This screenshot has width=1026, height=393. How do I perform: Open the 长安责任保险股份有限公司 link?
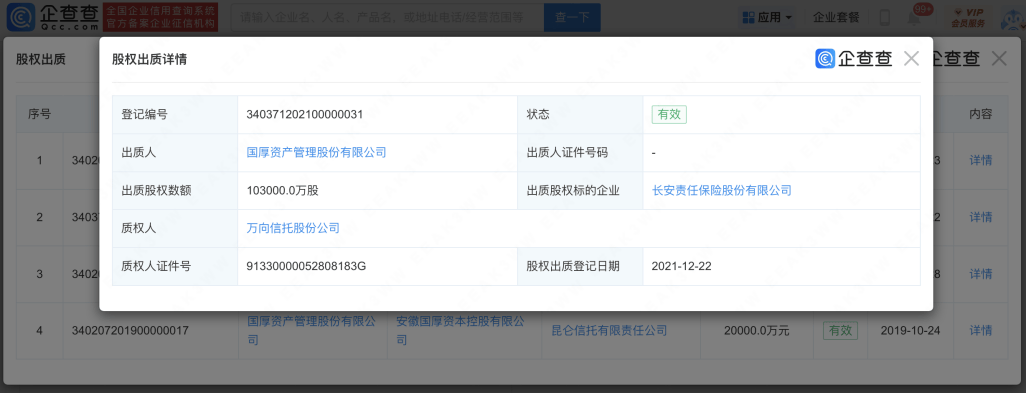point(722,190)
